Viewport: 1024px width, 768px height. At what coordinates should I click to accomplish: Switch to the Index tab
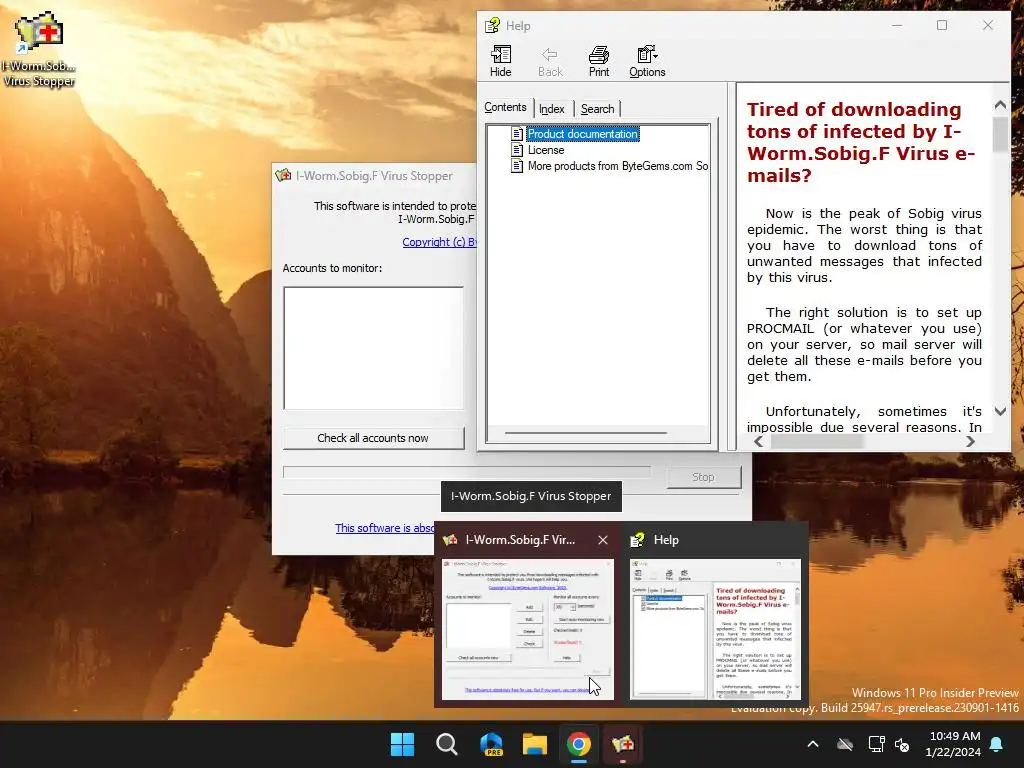click(x=552, y=109)
